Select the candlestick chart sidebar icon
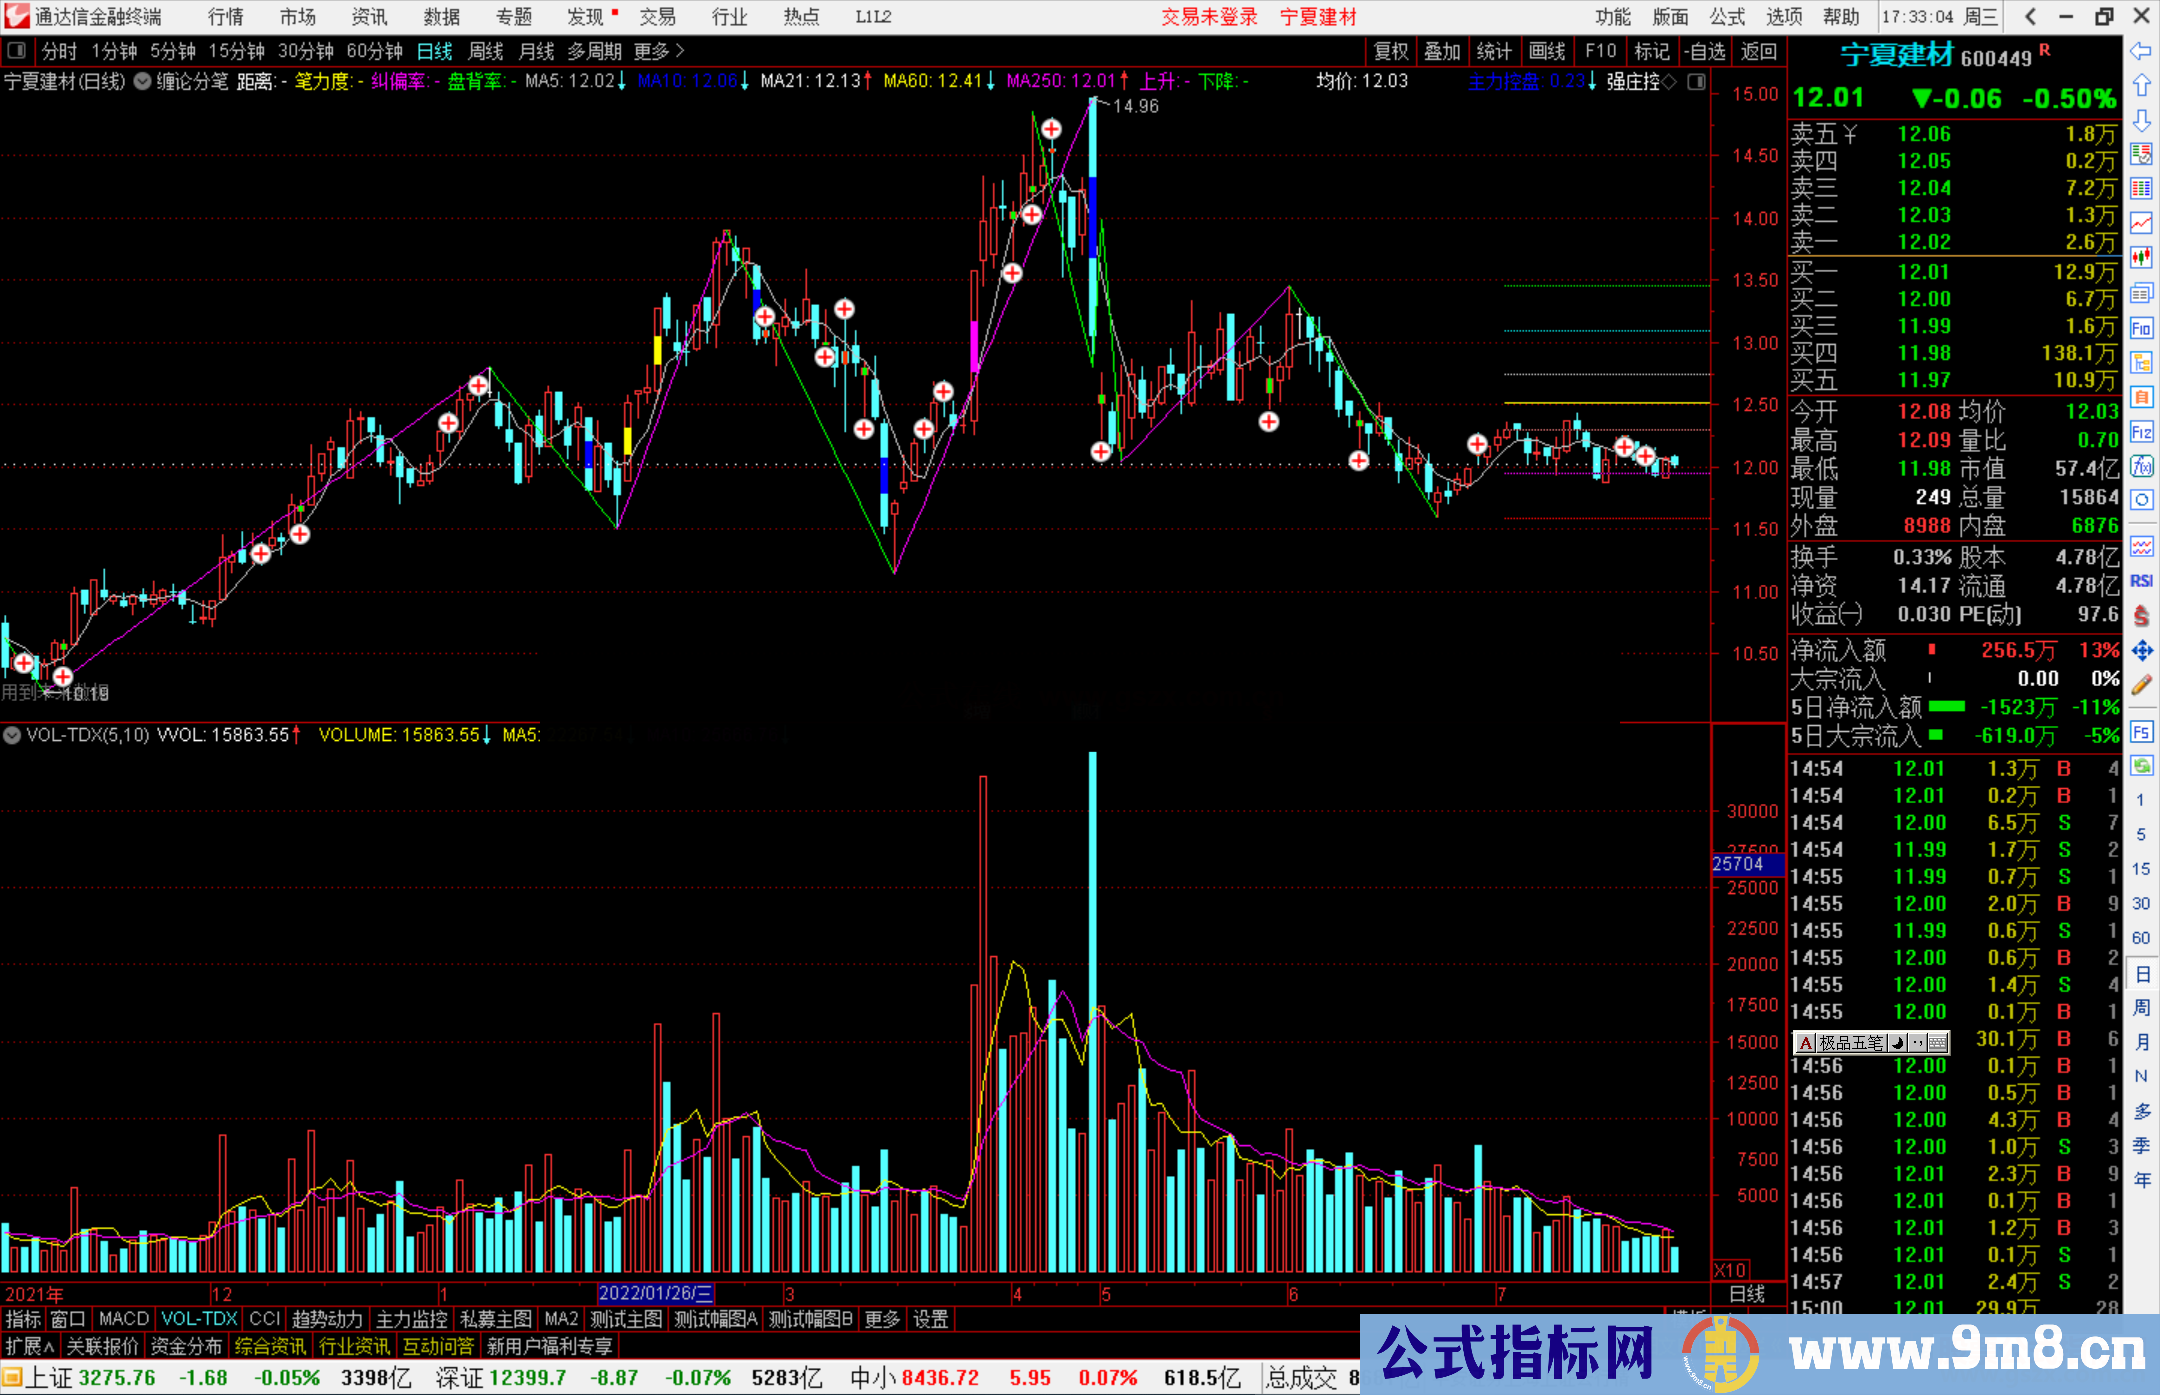 point(2141,257)
